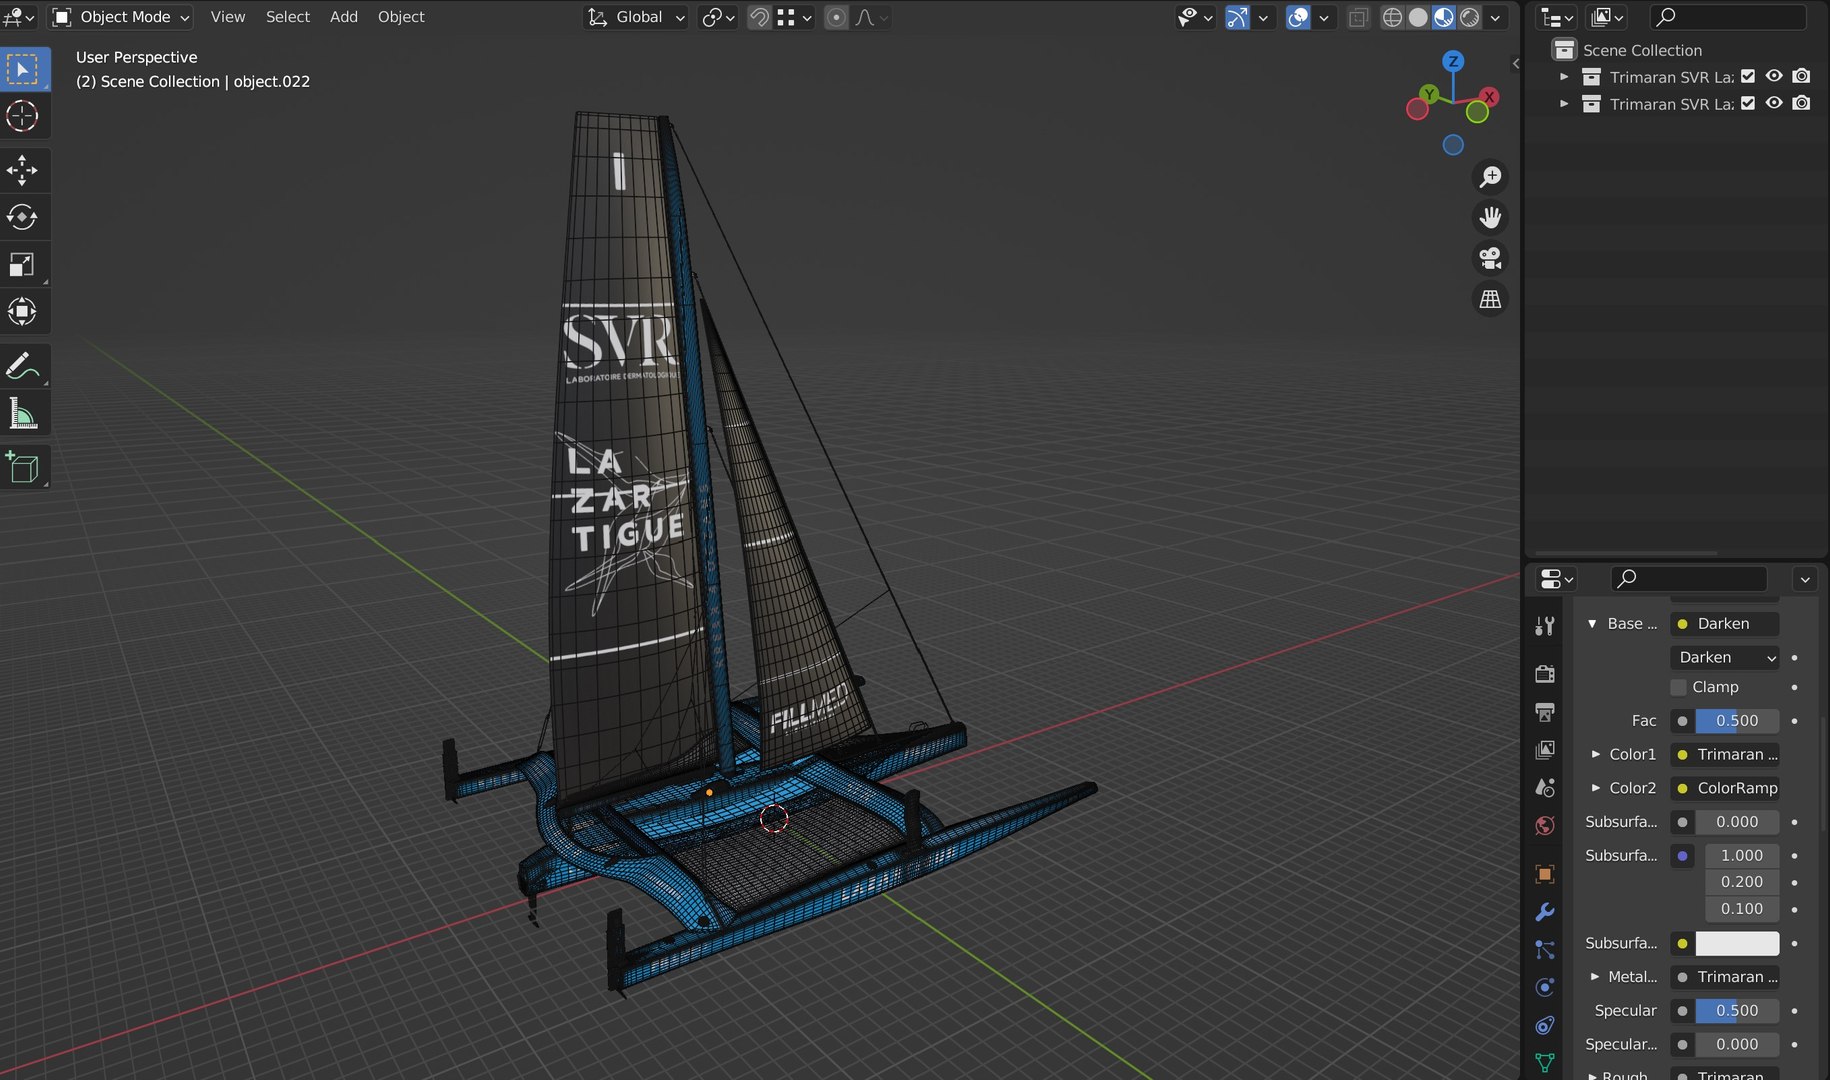The height and width of the screenshot is (1080, 1830).
Task: Click Trimaran texture link for Color1
Action: [x=1725, y=754]
